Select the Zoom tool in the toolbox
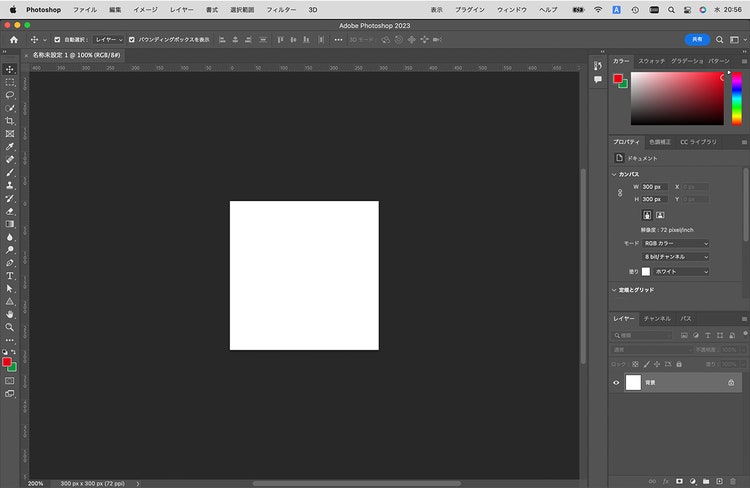Image resolution: width=750 pixels, height=488 pixels. pos(10,328)
